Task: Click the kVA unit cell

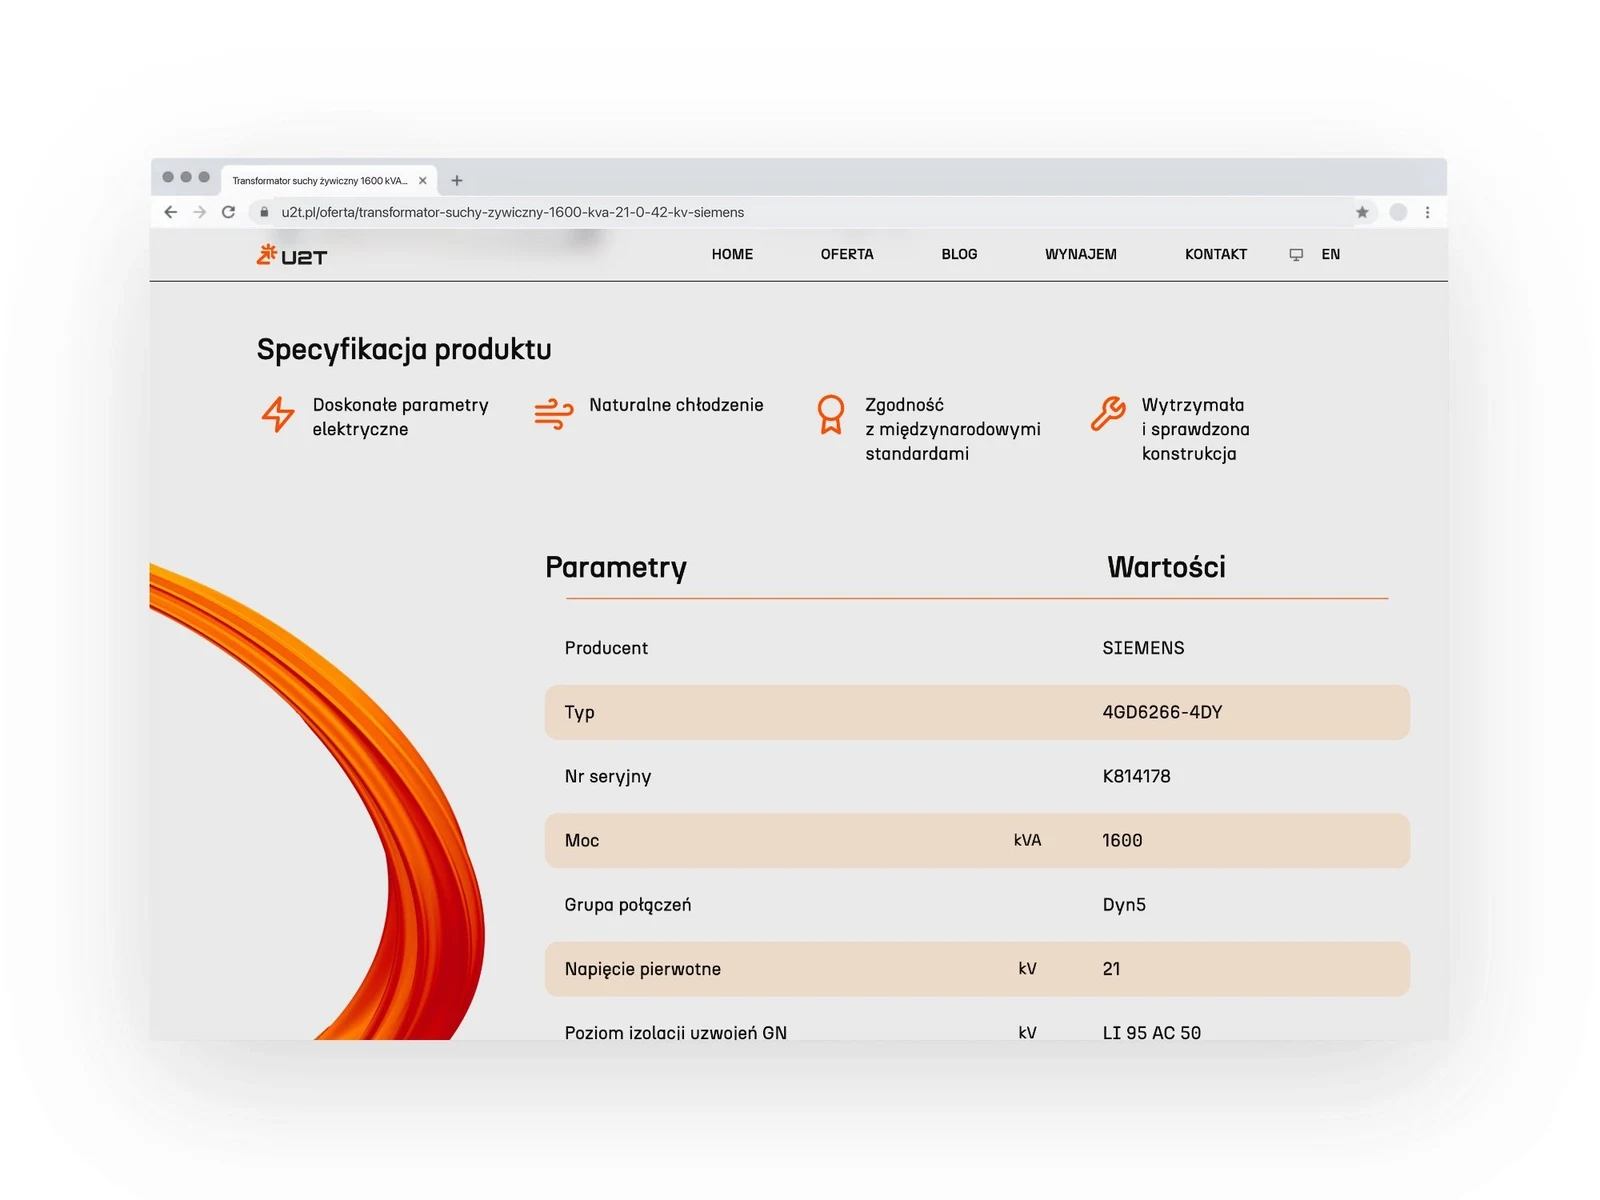Action: click(x=1027, y=840)
